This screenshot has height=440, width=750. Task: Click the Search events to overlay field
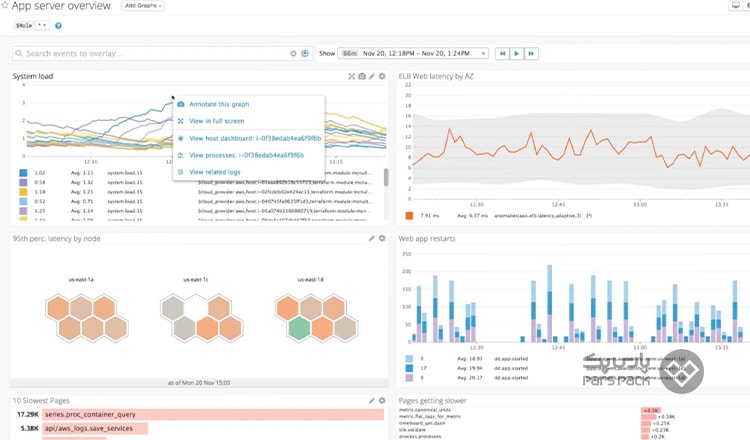click(162, 54)
